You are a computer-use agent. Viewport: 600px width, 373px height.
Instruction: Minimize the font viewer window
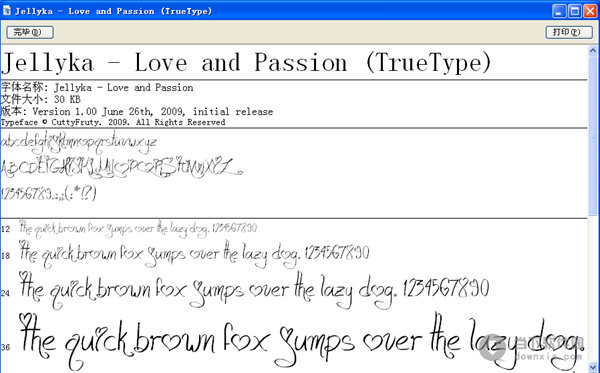[x=559, y=11]
